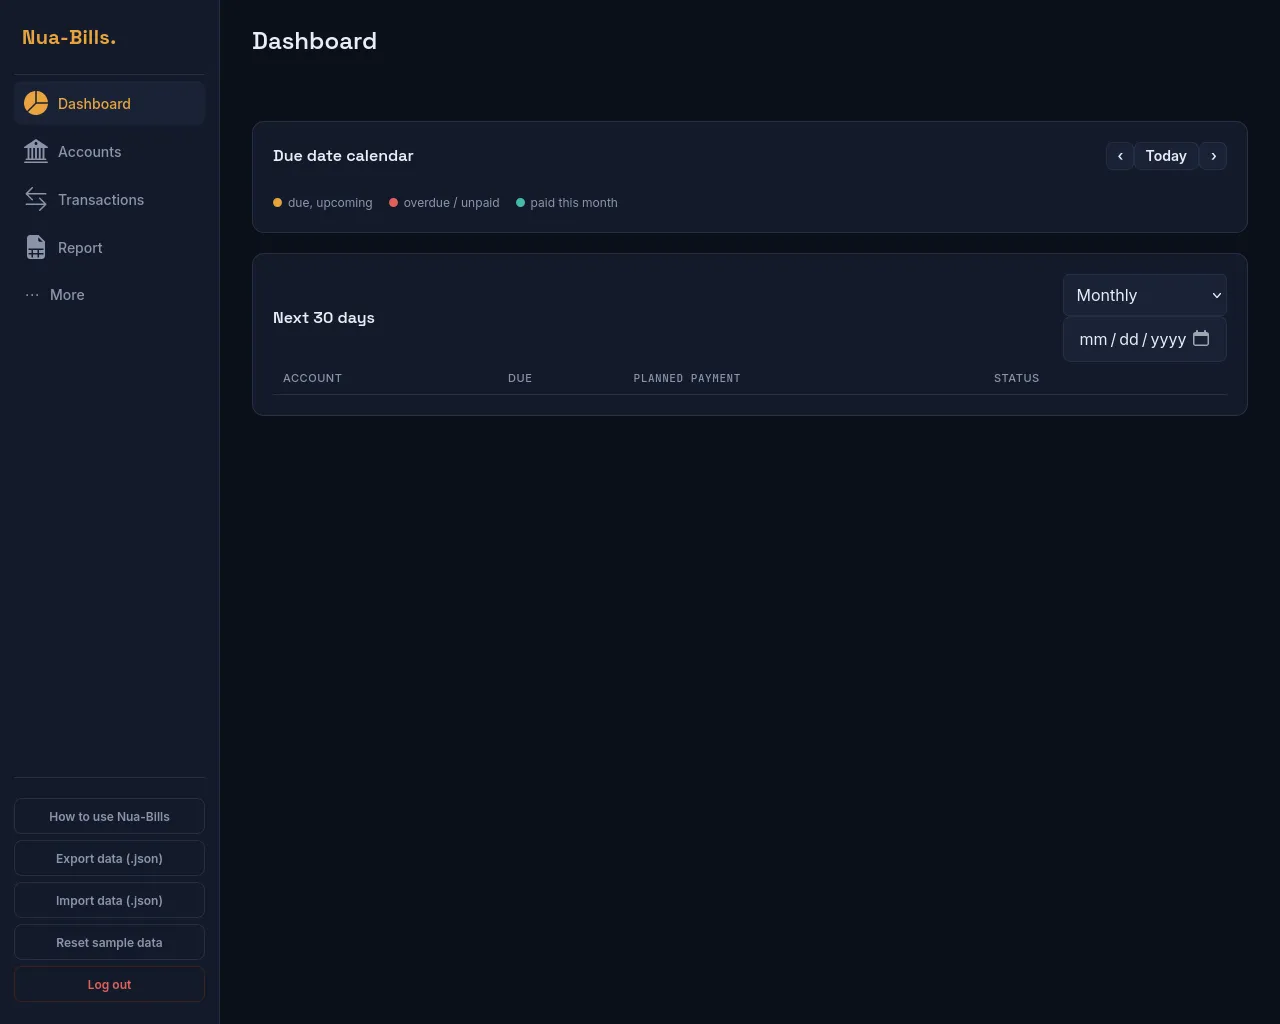
Task: Go to previous month in due date calendar
Action: tap(1120, 156)
